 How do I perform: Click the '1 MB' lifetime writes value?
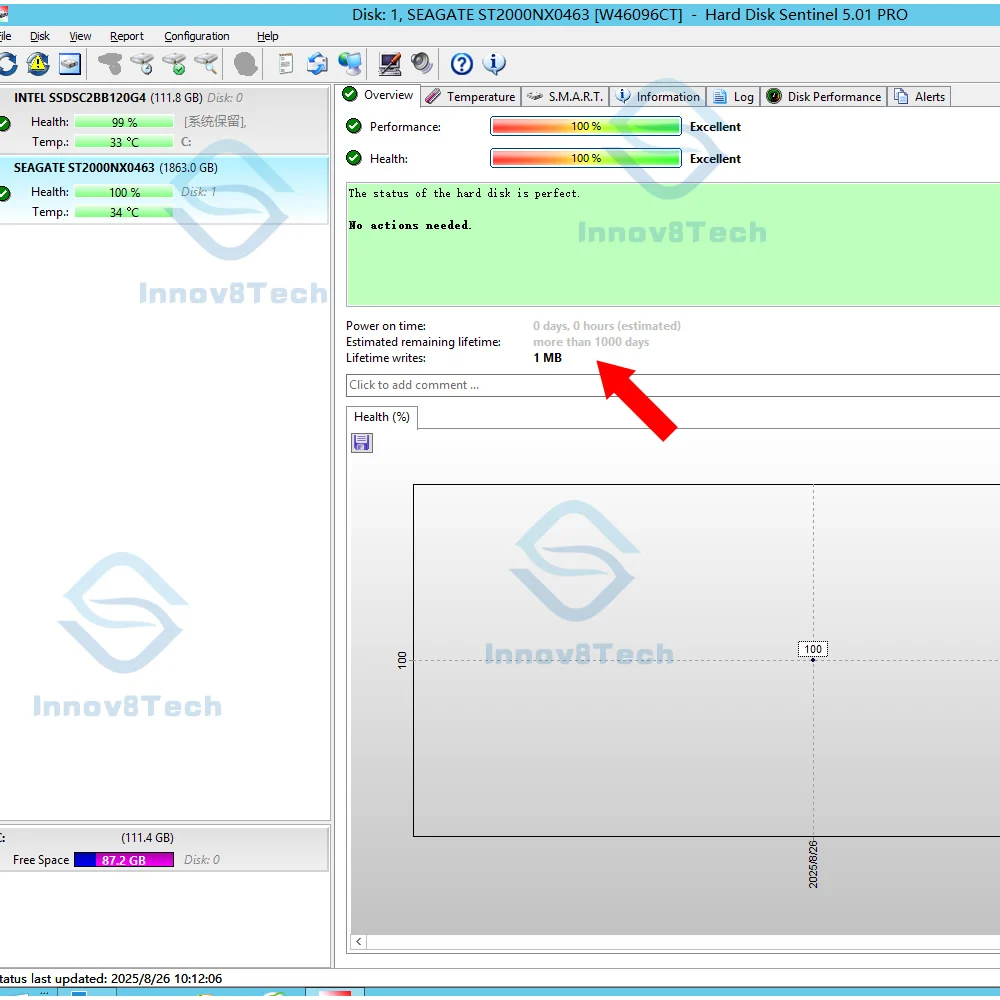pyautogui.click(x=547, y=358)
